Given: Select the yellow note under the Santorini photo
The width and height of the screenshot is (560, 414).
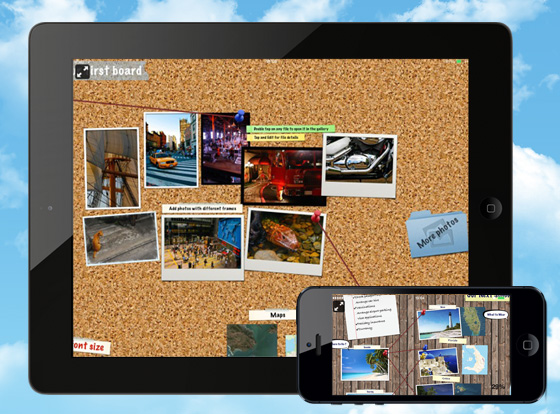Looking at the screenshot, I should (446, 378).
